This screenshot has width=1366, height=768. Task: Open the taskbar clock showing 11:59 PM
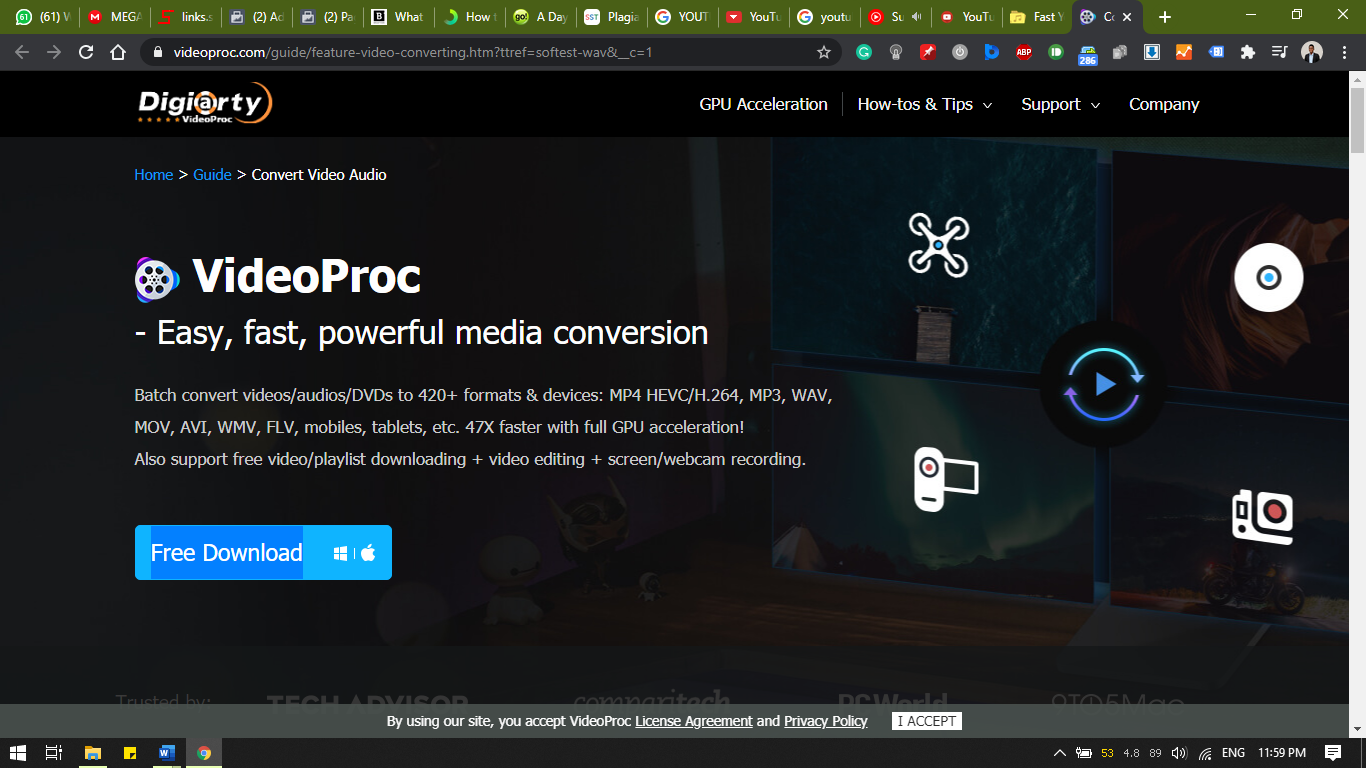pyautogui.click(x=1283, y=753)
